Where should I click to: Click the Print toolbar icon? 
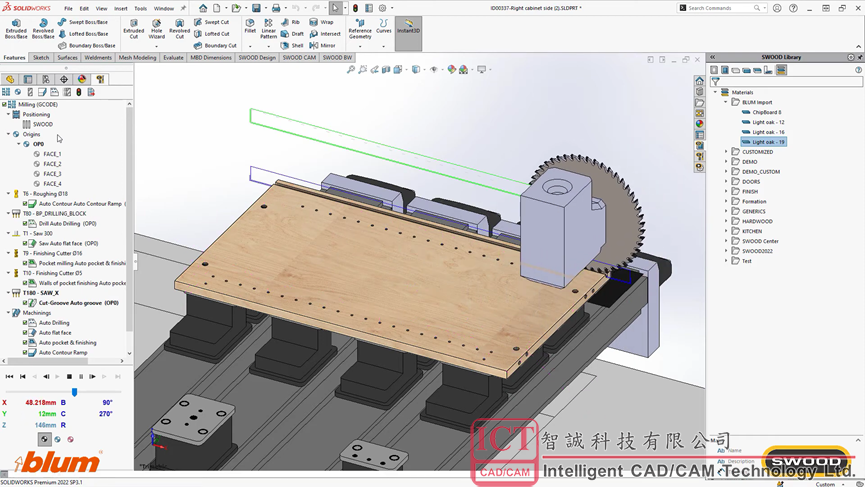pyautogui.click(x=276, y=8)
